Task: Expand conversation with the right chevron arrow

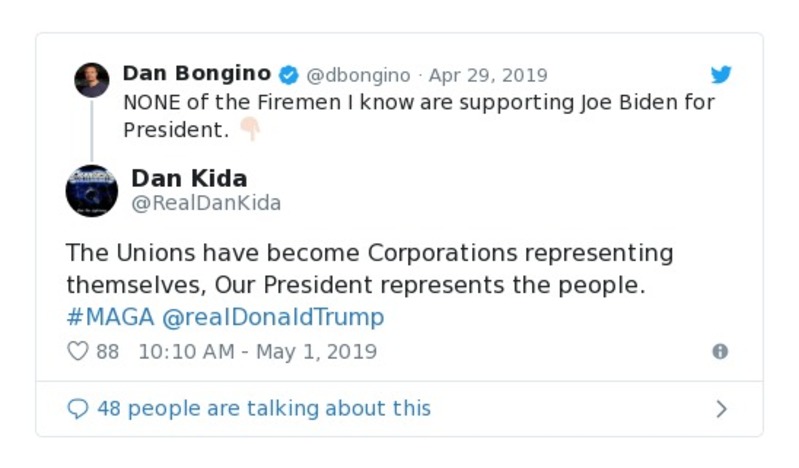Action: pos(721,409)
